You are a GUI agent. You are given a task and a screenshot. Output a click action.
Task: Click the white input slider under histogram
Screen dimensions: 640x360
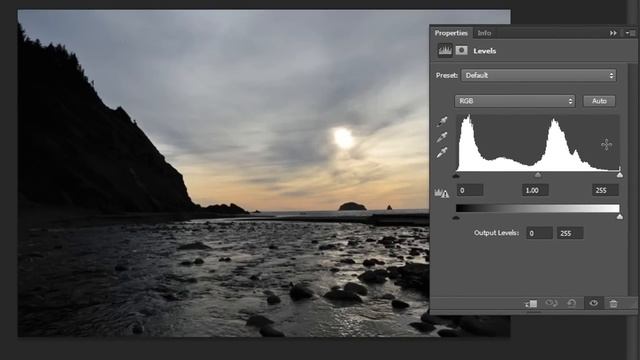[x=620, y=175]
